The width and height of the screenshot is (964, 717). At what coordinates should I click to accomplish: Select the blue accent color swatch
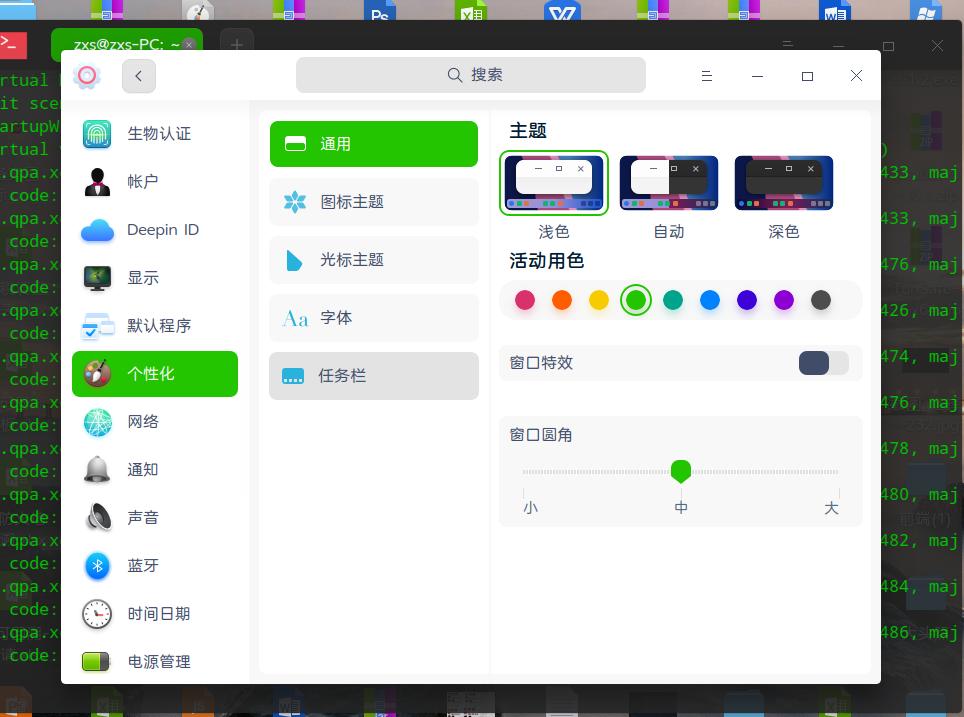[710, 299]
